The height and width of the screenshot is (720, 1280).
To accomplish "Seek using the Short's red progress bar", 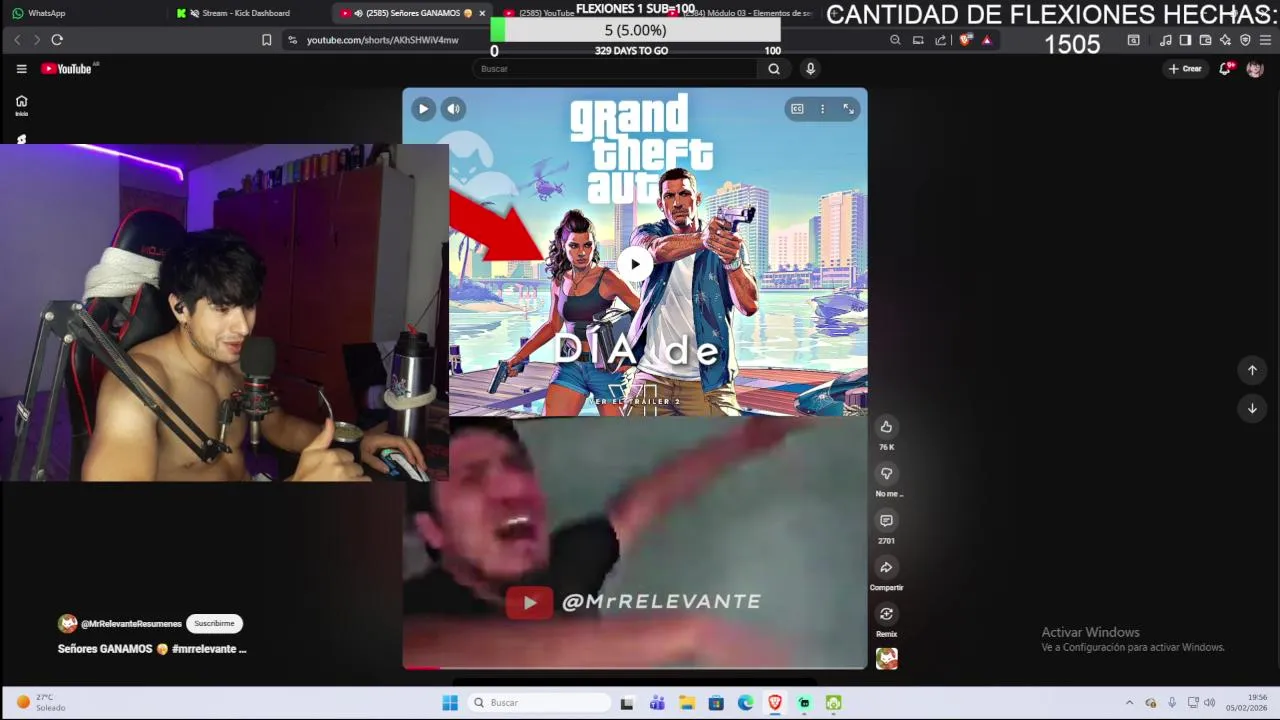I will (634, 667).
